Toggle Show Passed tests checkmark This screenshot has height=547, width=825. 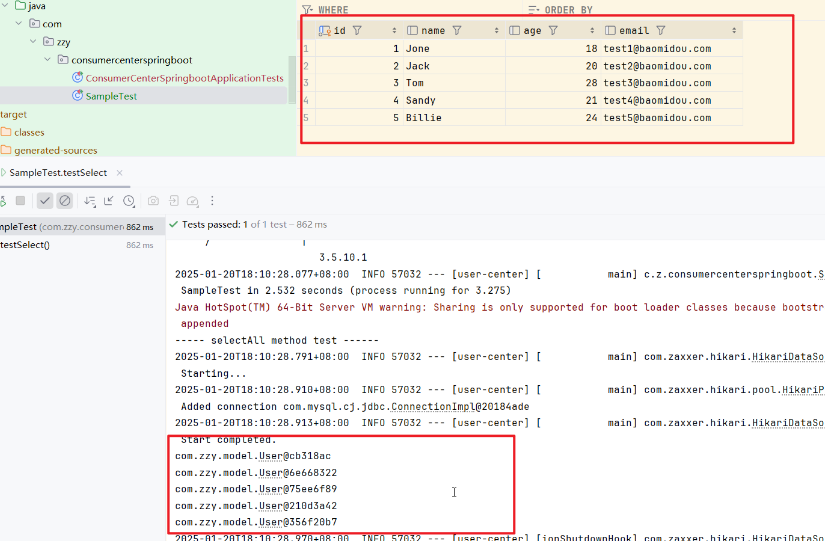(45, 200)
